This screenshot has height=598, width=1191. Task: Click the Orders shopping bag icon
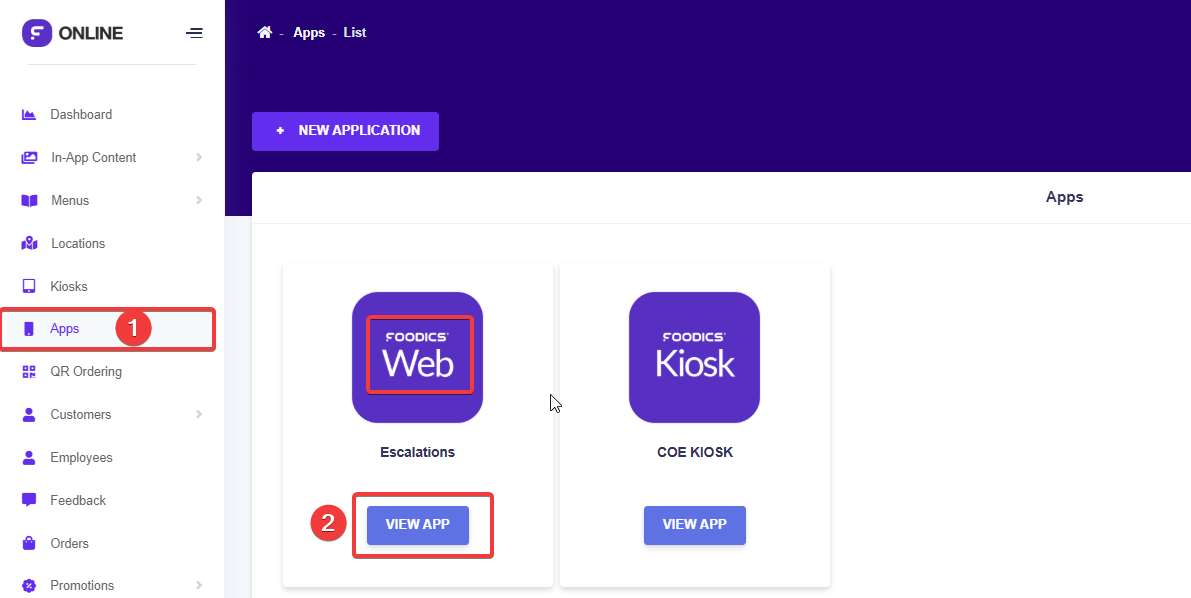point(29,543)
